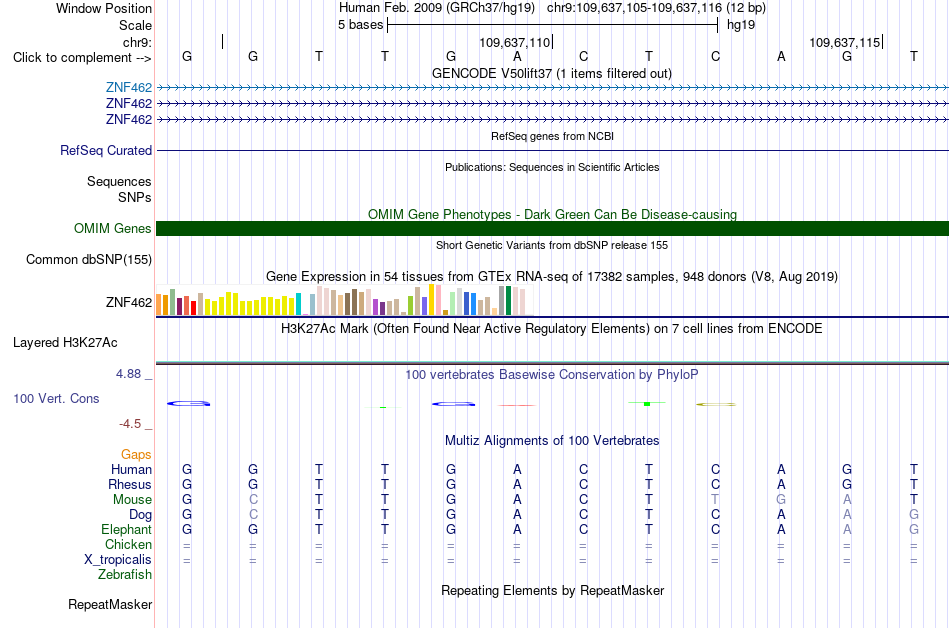
Task: Click the RepeatMasker track label
Action: [110, 604]
